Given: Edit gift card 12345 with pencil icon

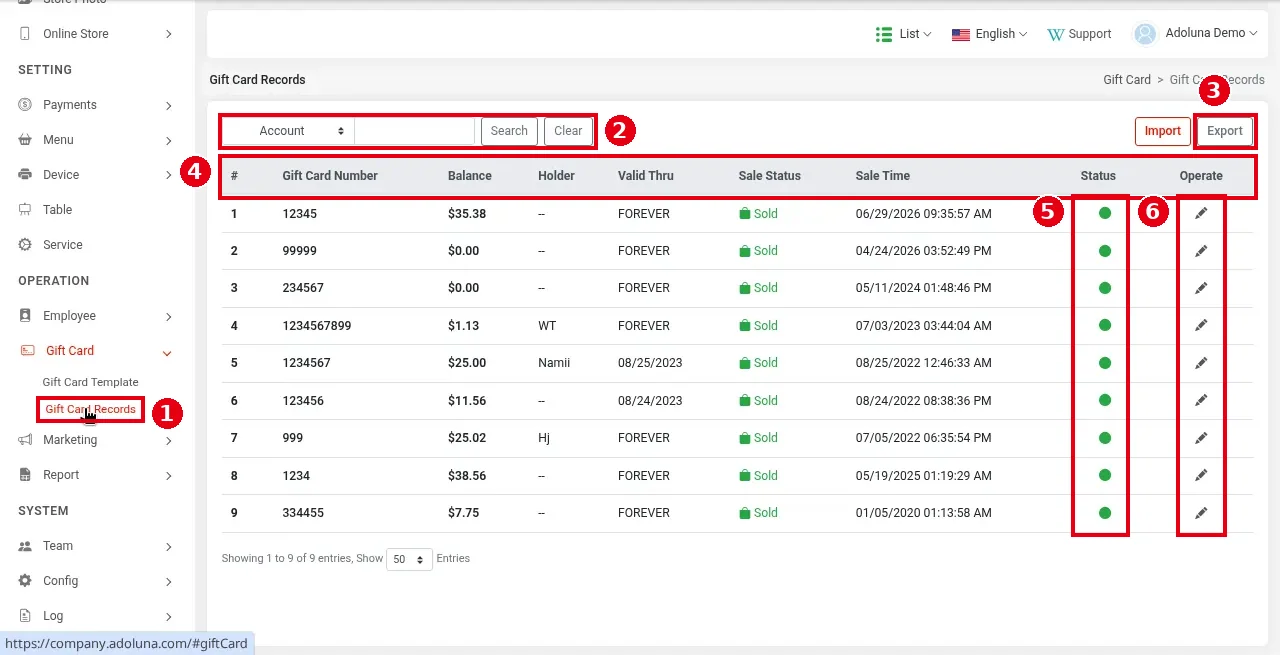Looking at the screenshot, I should [1201, 213].
